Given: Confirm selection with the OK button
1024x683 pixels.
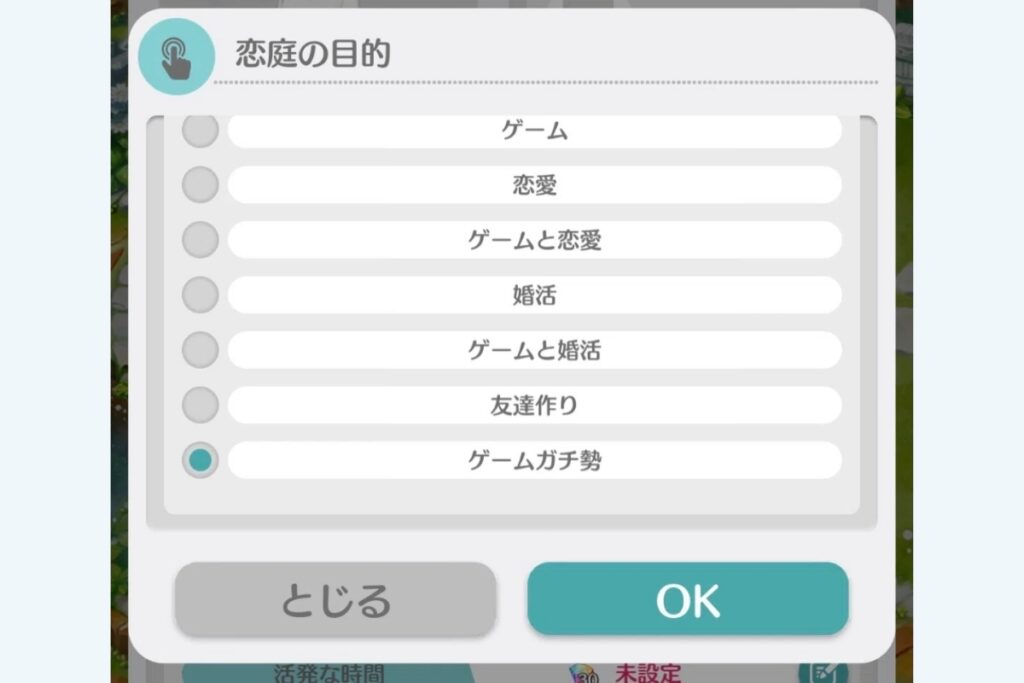Looking at the screenshot, I should [x=687, y=599].
